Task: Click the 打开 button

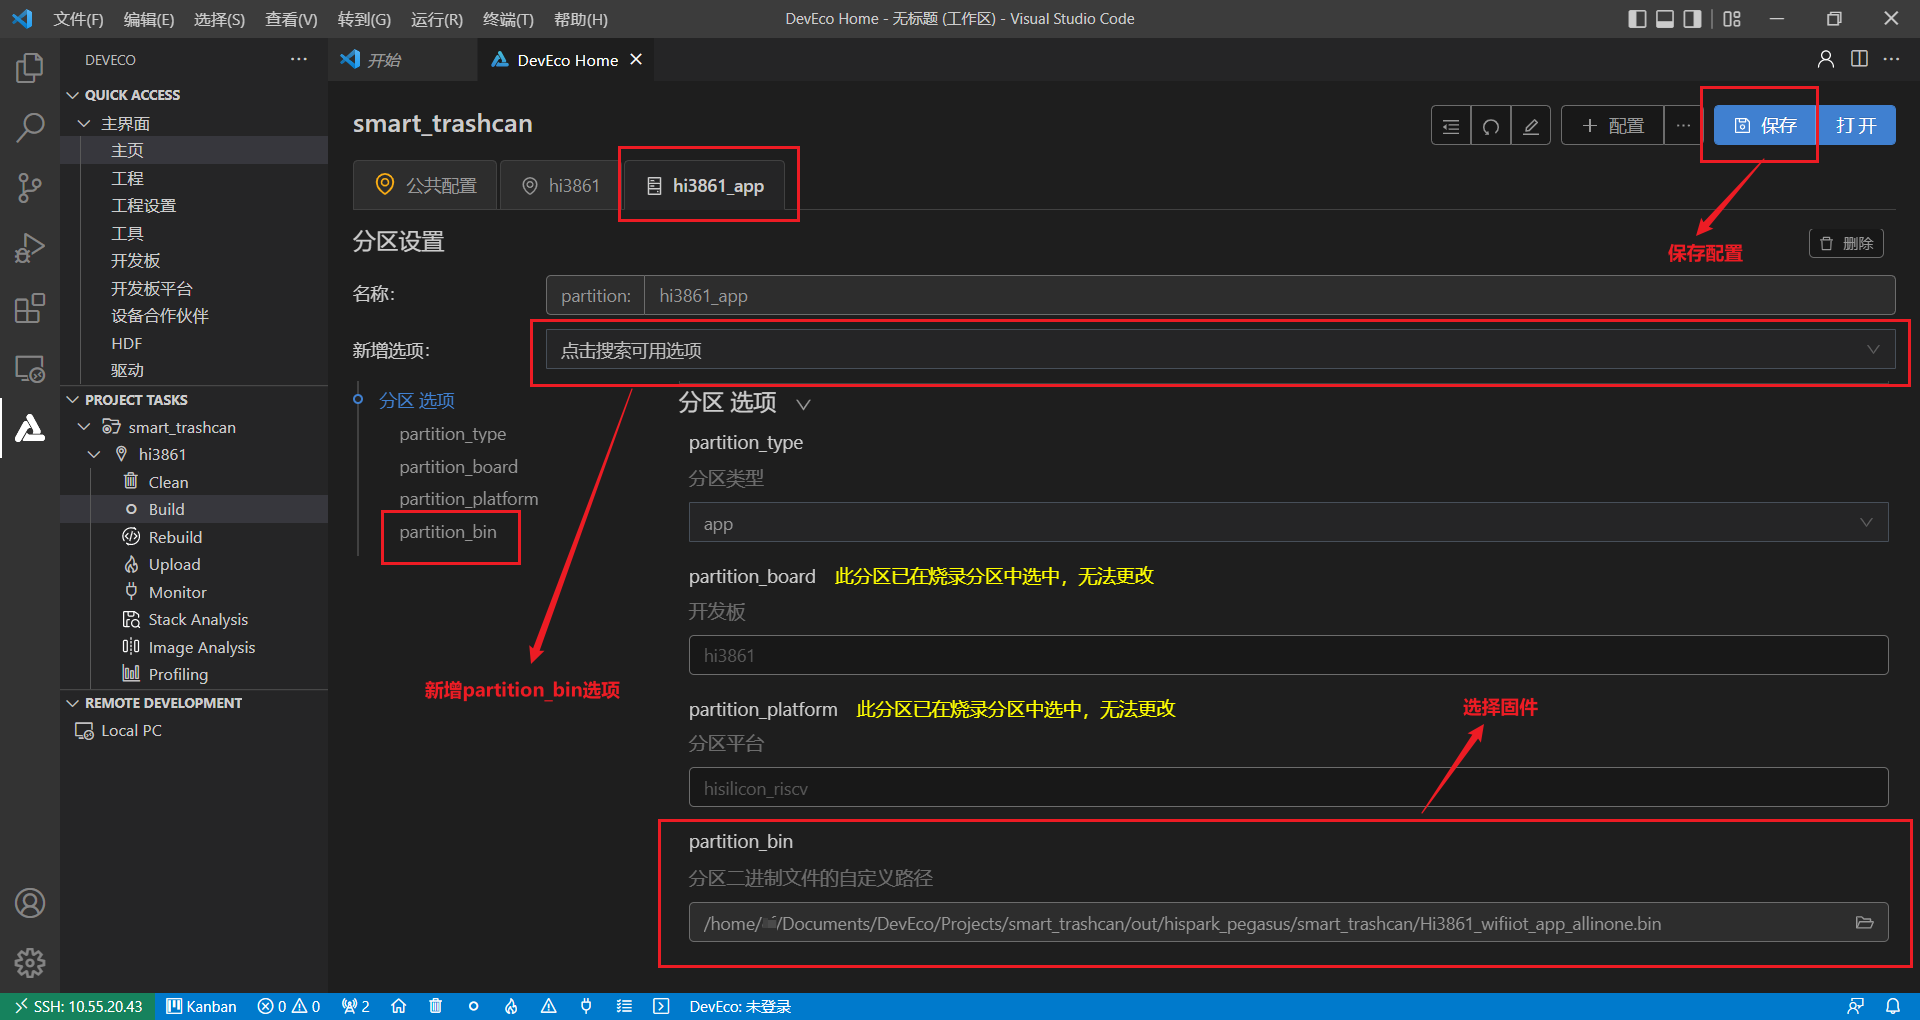Action: pos(1856,125)
